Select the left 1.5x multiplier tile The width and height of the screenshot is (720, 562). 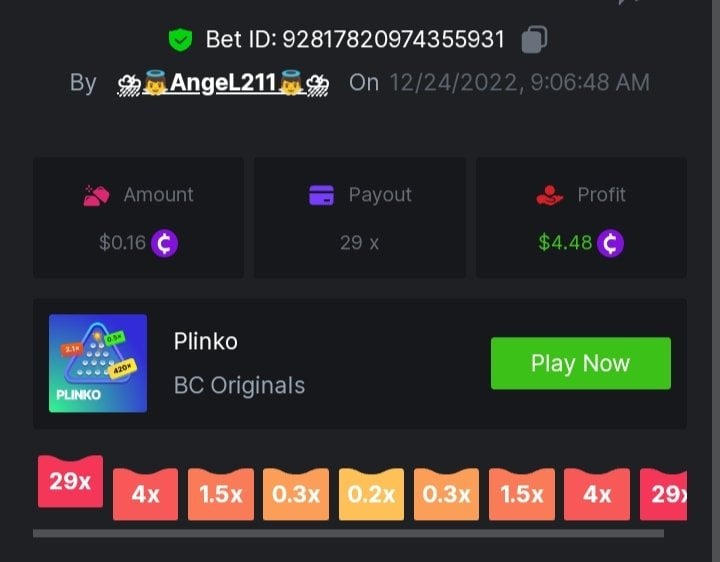(221, 494)
